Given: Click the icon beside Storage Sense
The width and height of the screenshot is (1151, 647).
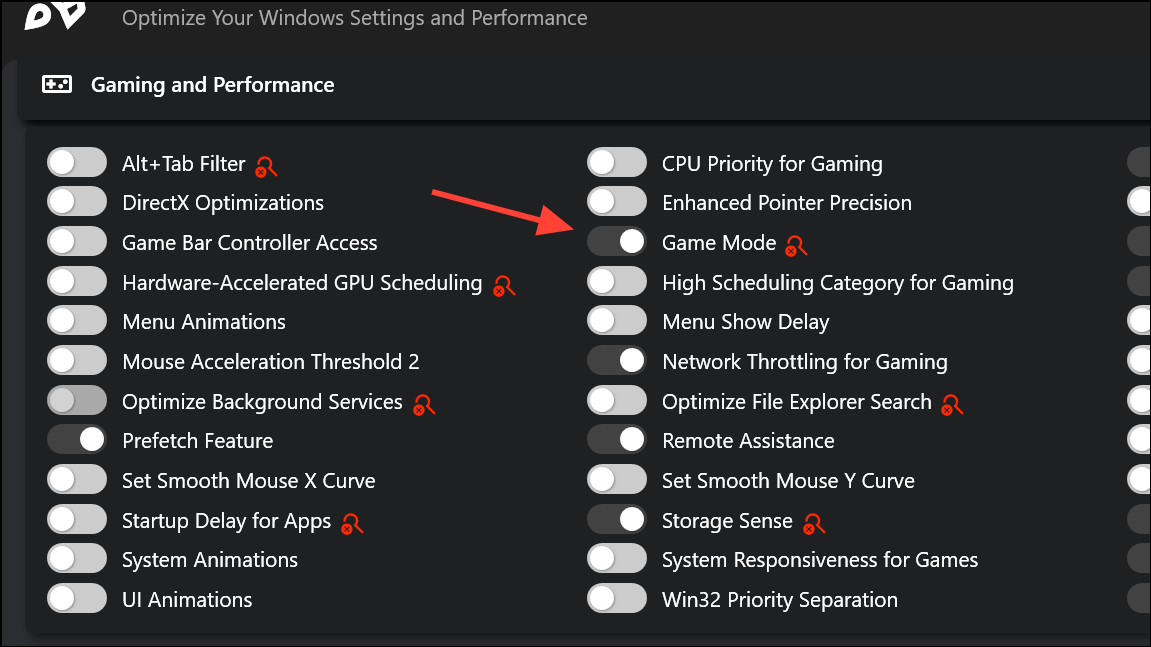Looking at the screenshot, I should click(x=813, y=524).
